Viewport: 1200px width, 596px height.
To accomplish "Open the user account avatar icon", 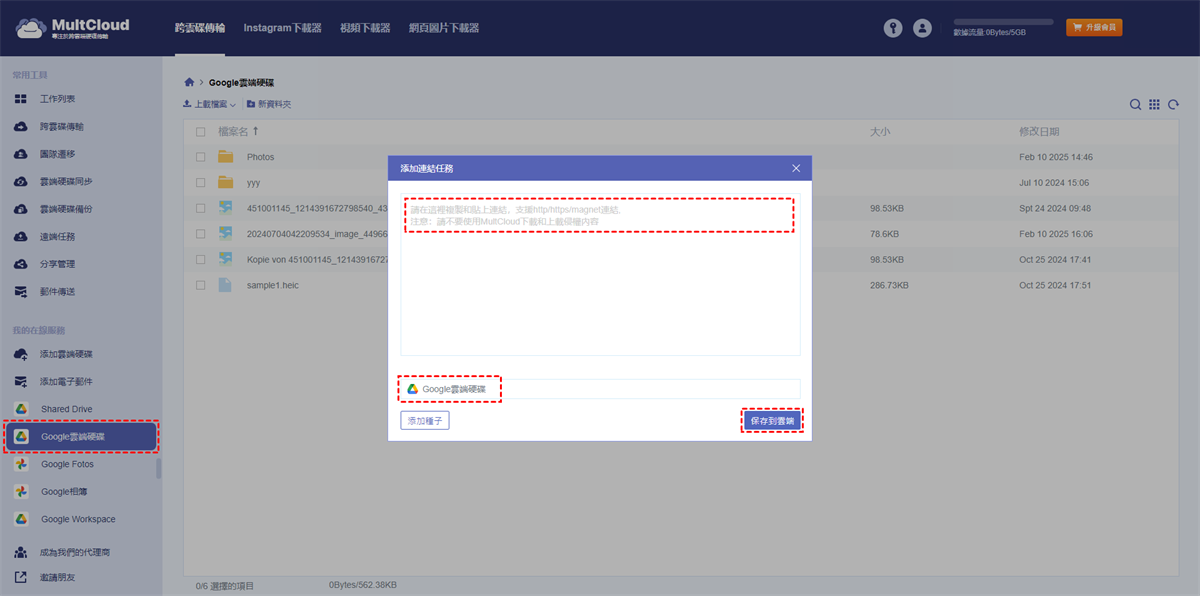I will coord(923,29).
